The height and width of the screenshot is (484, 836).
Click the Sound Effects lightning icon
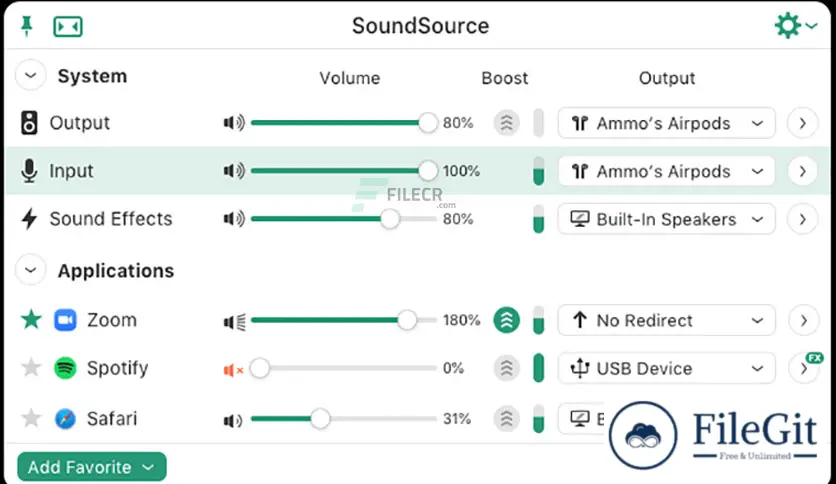29,219
